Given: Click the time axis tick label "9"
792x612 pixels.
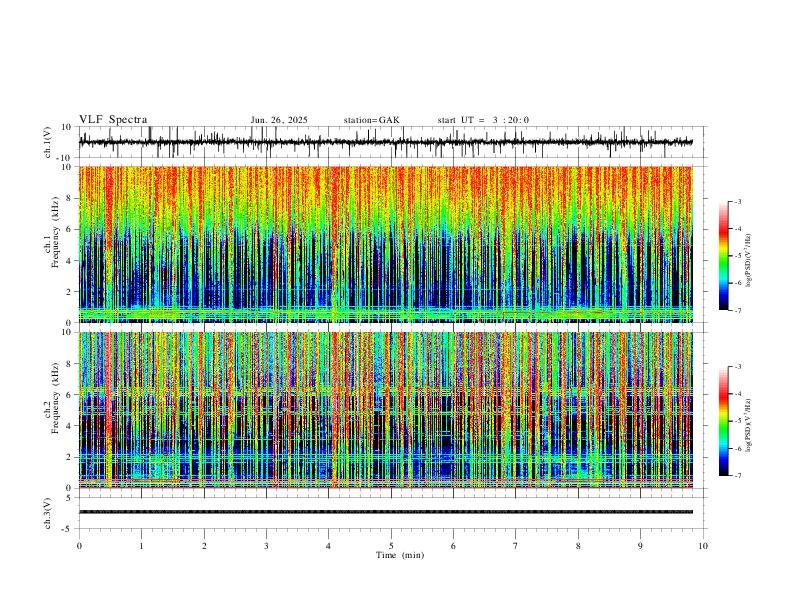Looking at the screenshot, I should click(640, 546).
